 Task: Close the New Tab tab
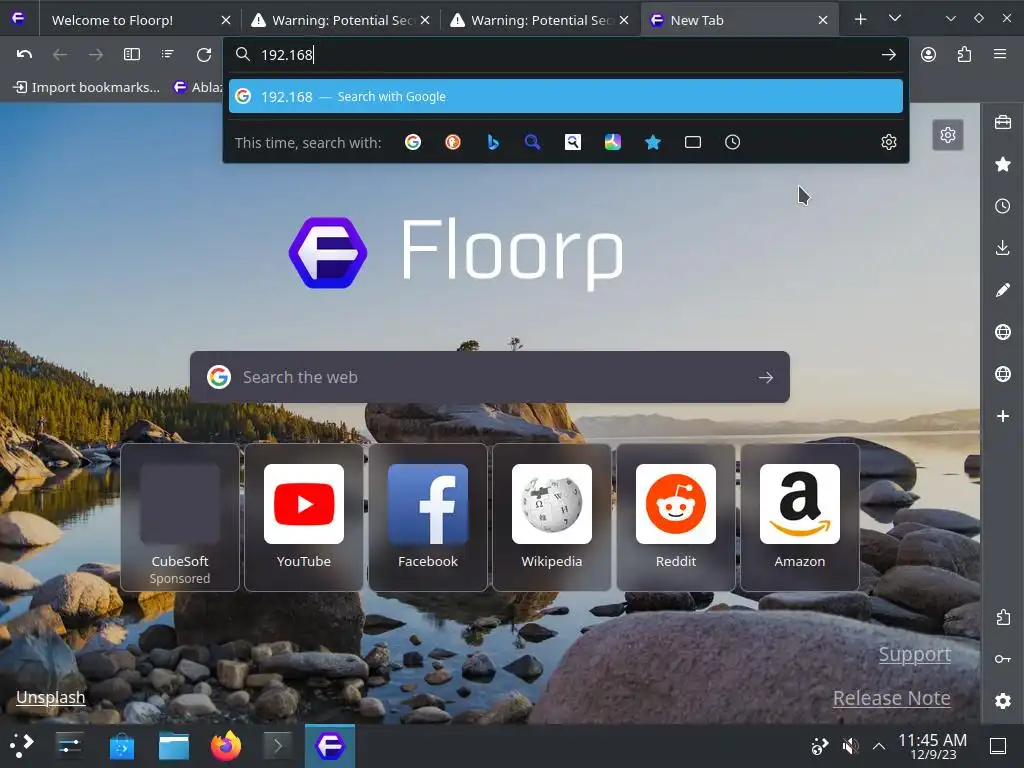(x=823, y=20)
